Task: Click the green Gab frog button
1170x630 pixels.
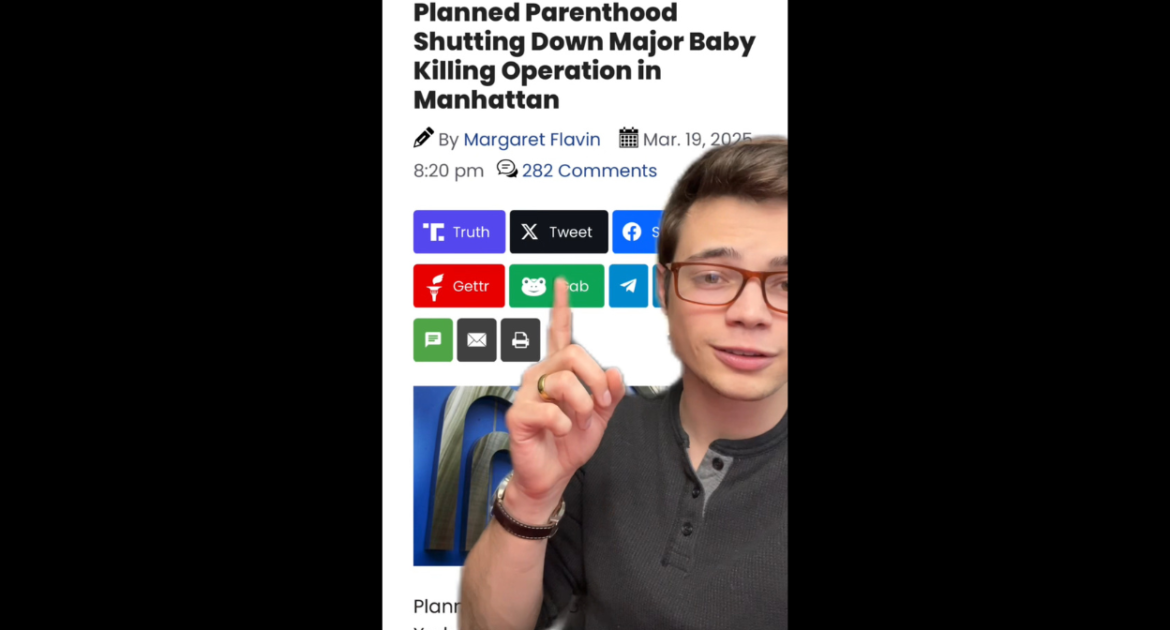Action: pyautogui.click(x=557, y=286)
